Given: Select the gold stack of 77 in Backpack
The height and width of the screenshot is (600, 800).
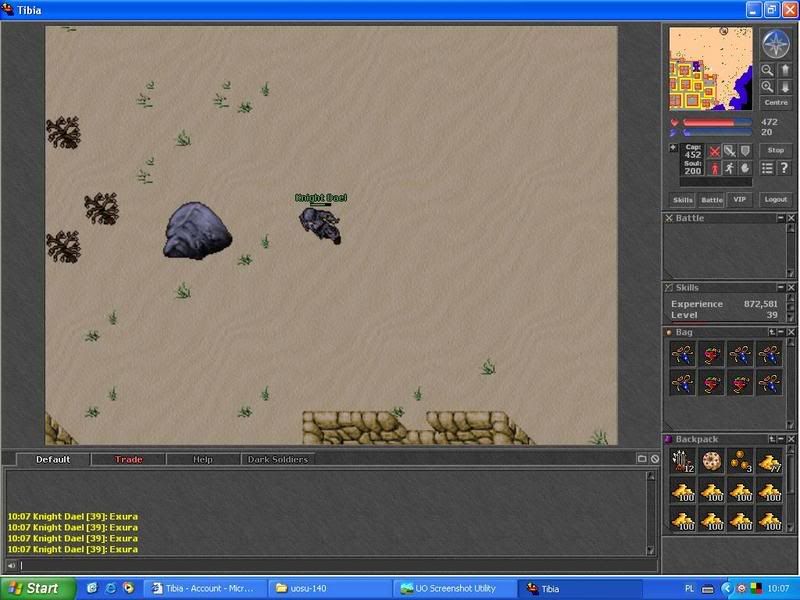Looking at the screenshot, I should [x=769, y=461].
